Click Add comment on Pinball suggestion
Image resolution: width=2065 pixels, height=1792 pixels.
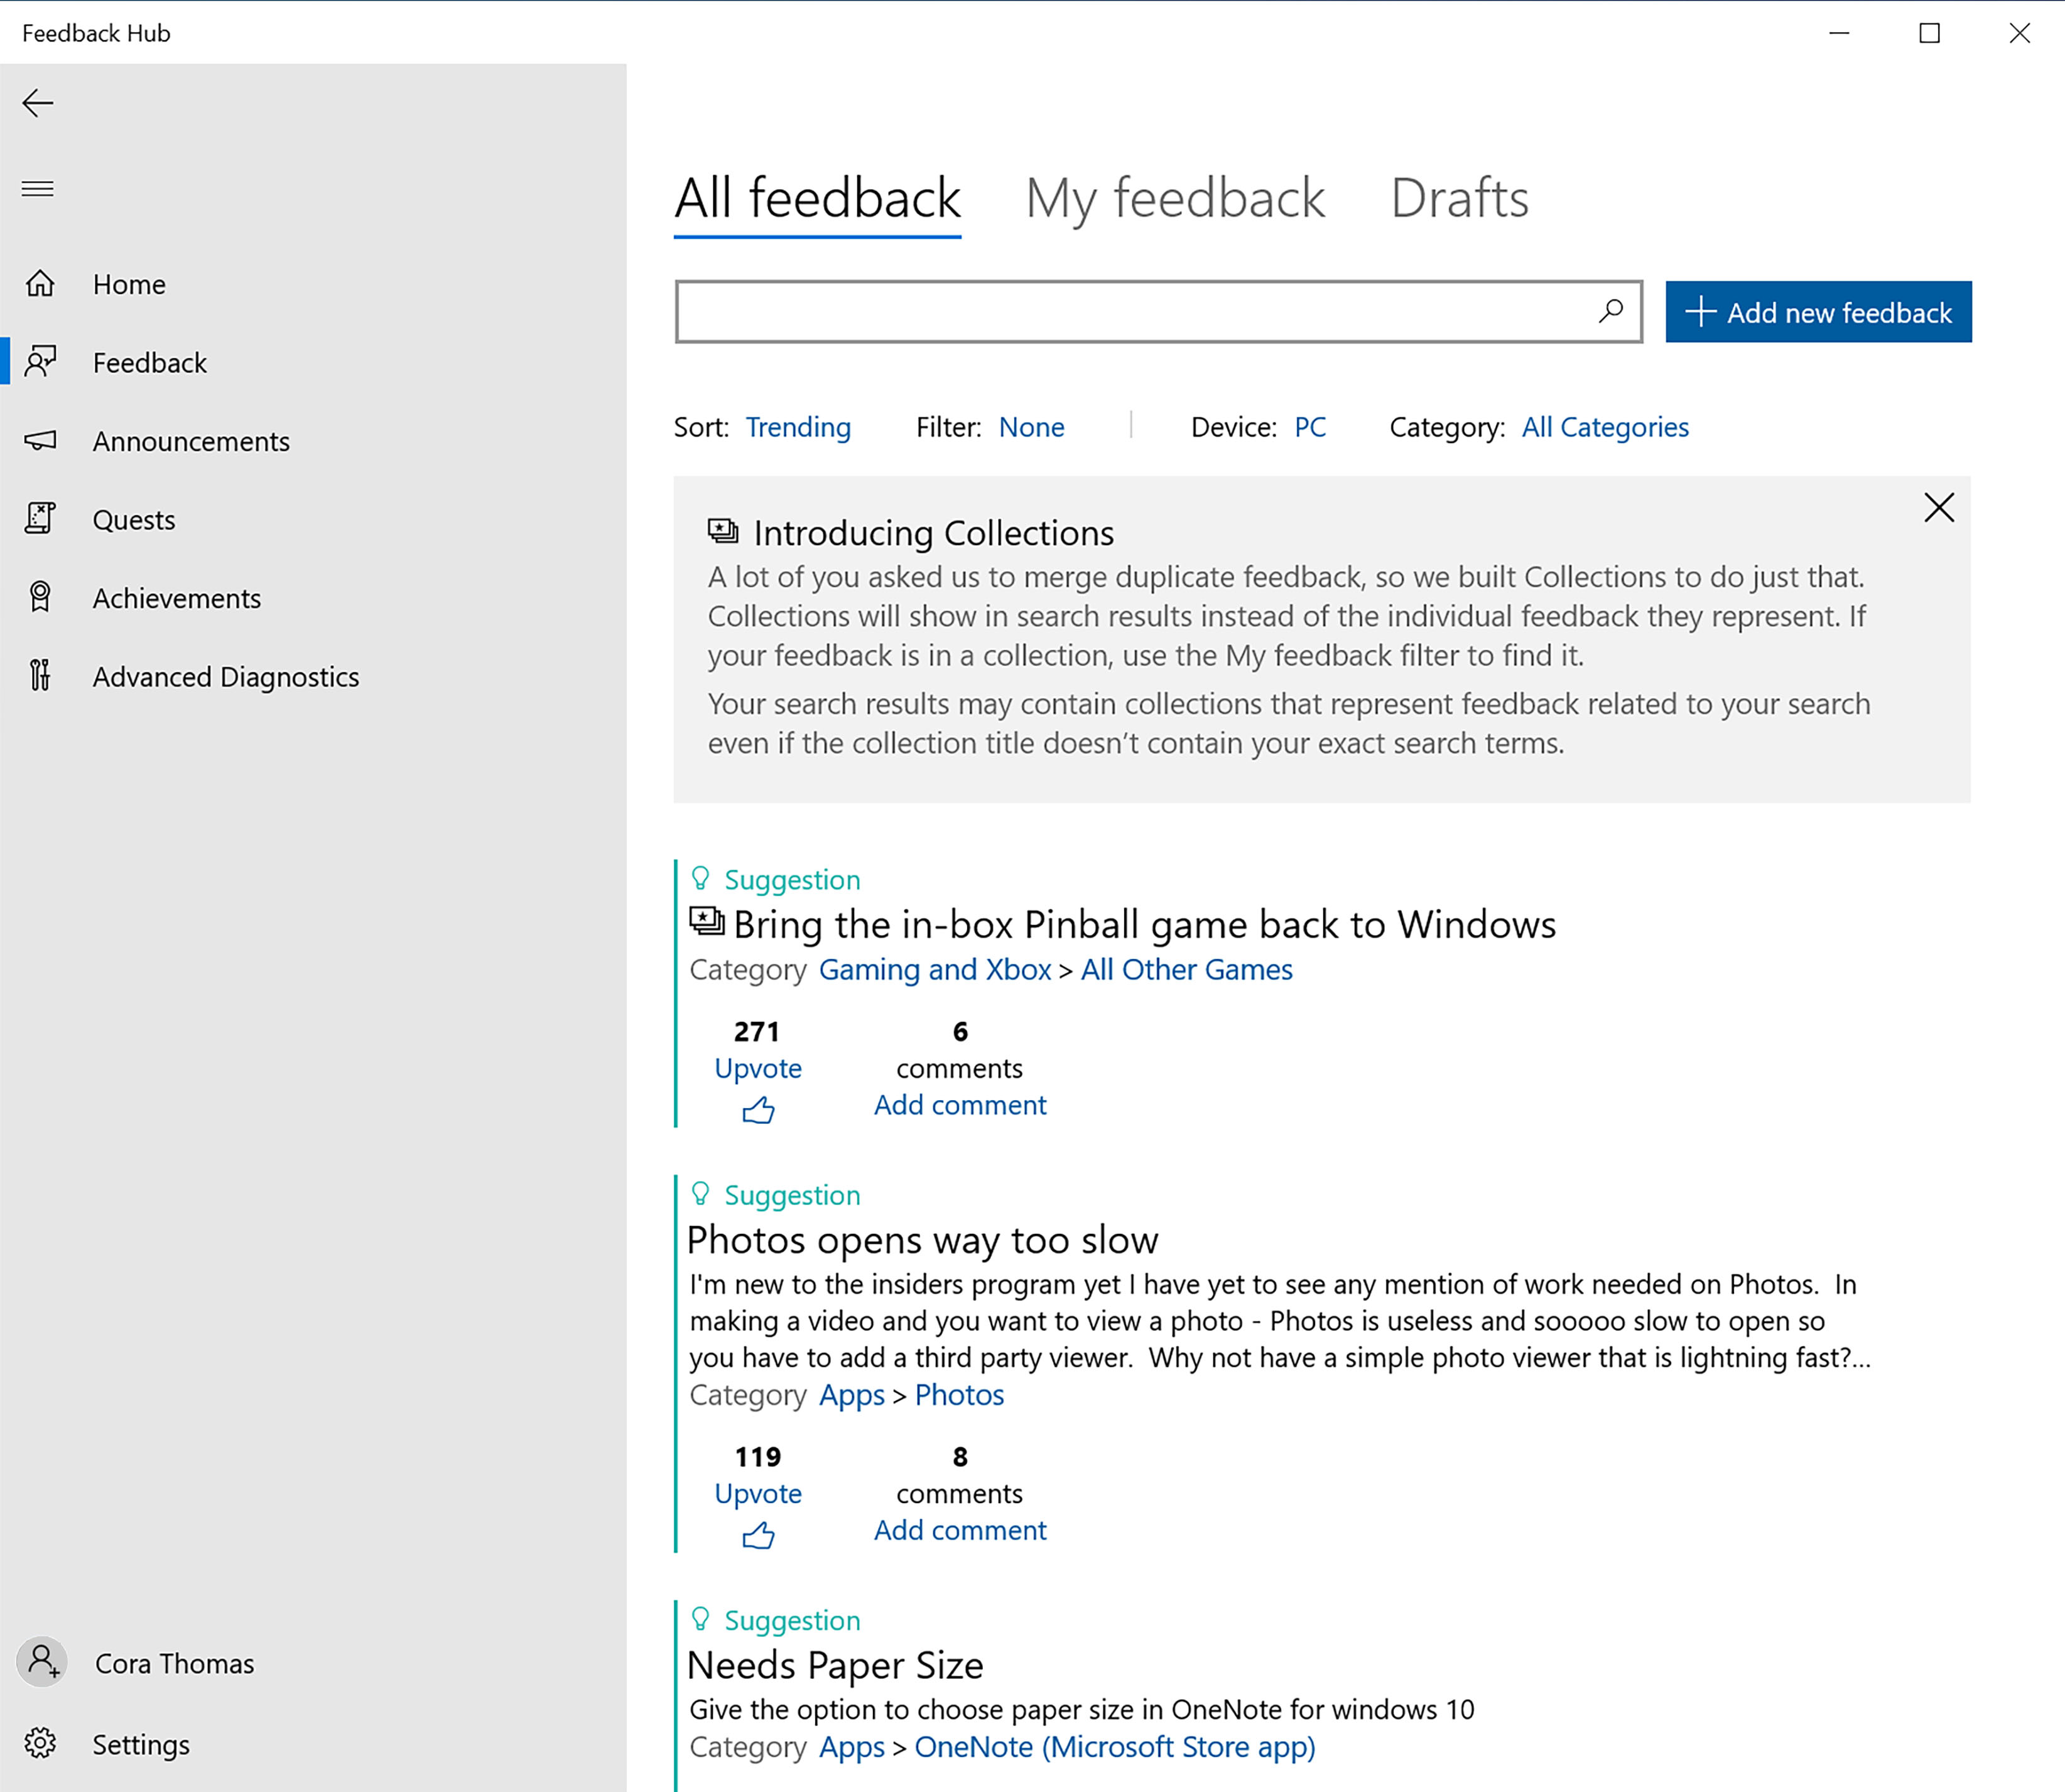(960, 1104)
